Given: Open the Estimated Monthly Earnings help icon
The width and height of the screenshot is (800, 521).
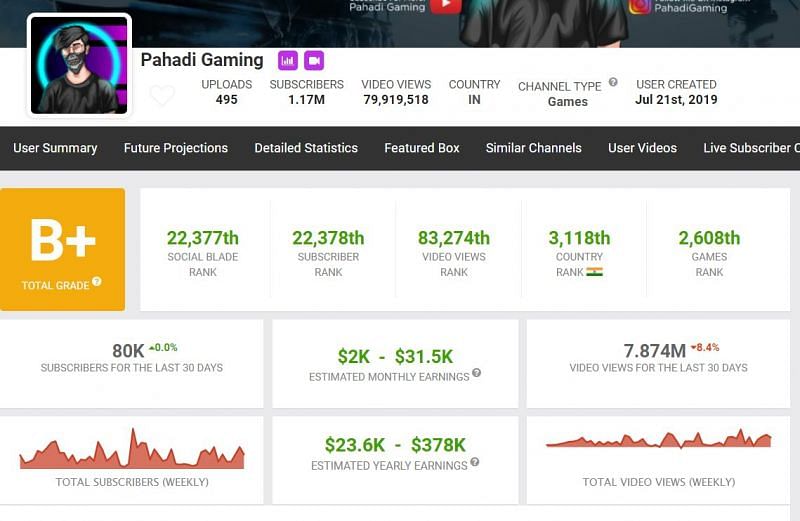Looking at the screenshot, I should click(476, 373).
